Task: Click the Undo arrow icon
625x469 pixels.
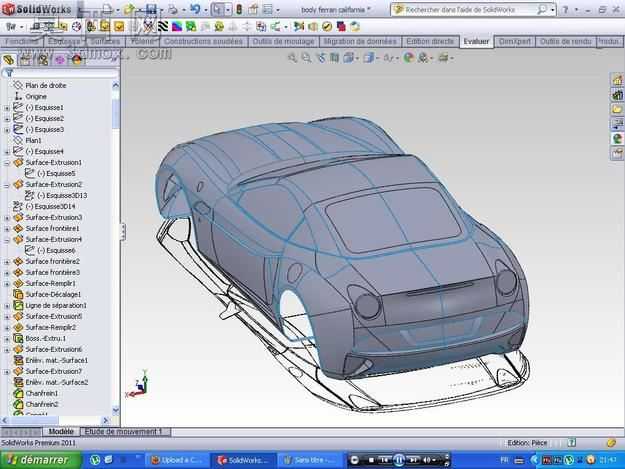Action: 195,9
